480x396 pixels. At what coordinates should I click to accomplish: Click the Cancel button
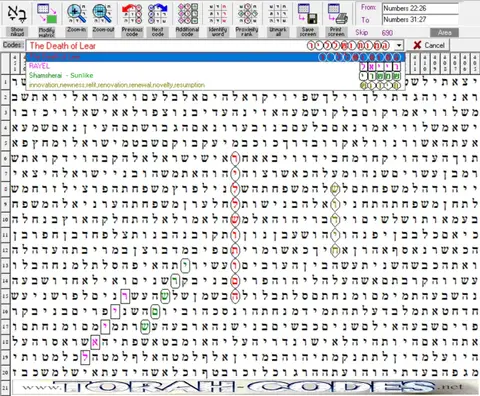pyautogui.click(x=428, y=45)
